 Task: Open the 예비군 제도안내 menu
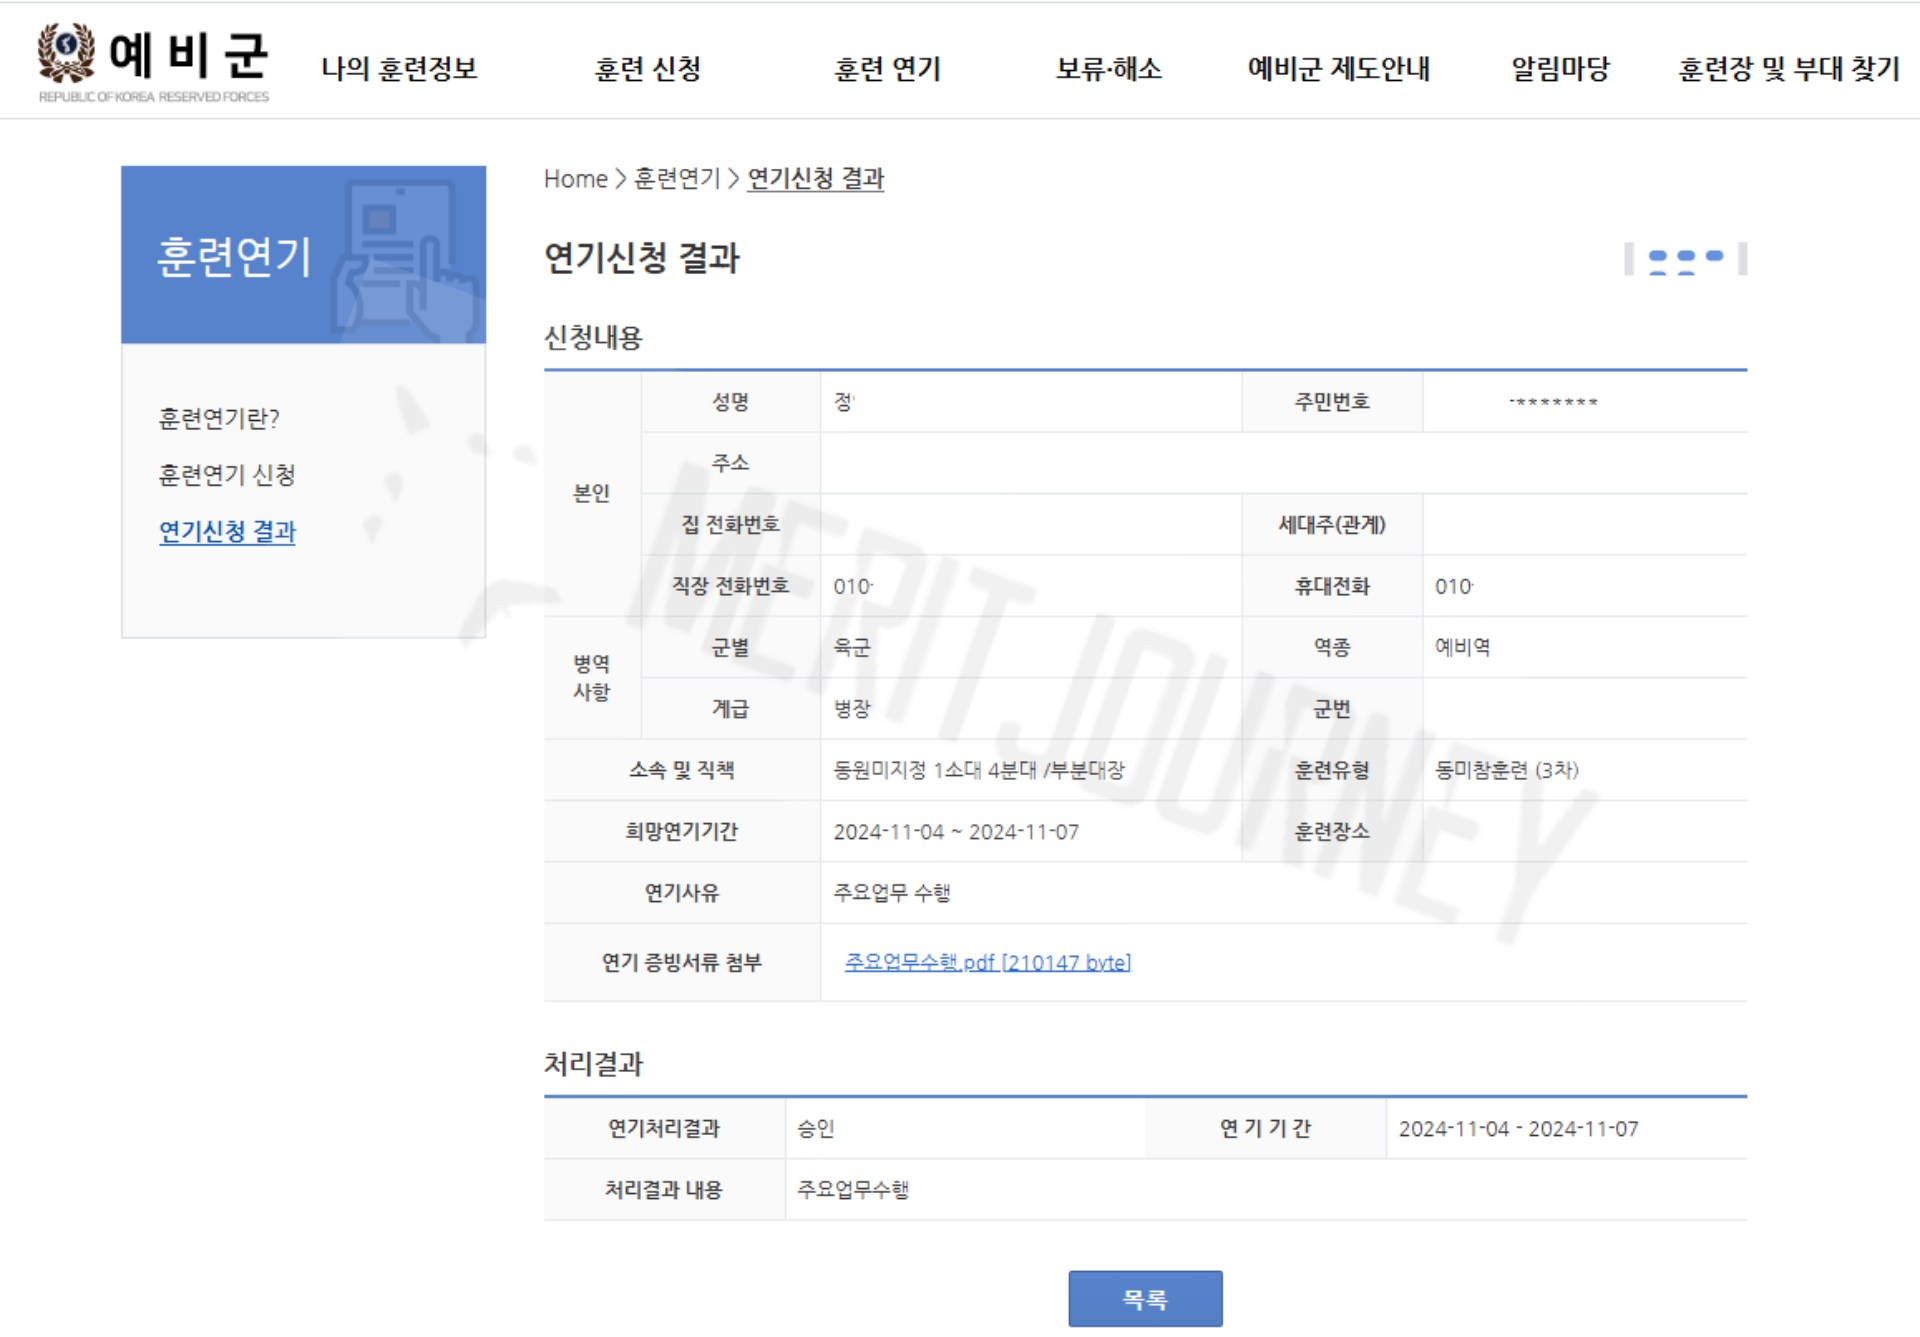[1338, 69]
